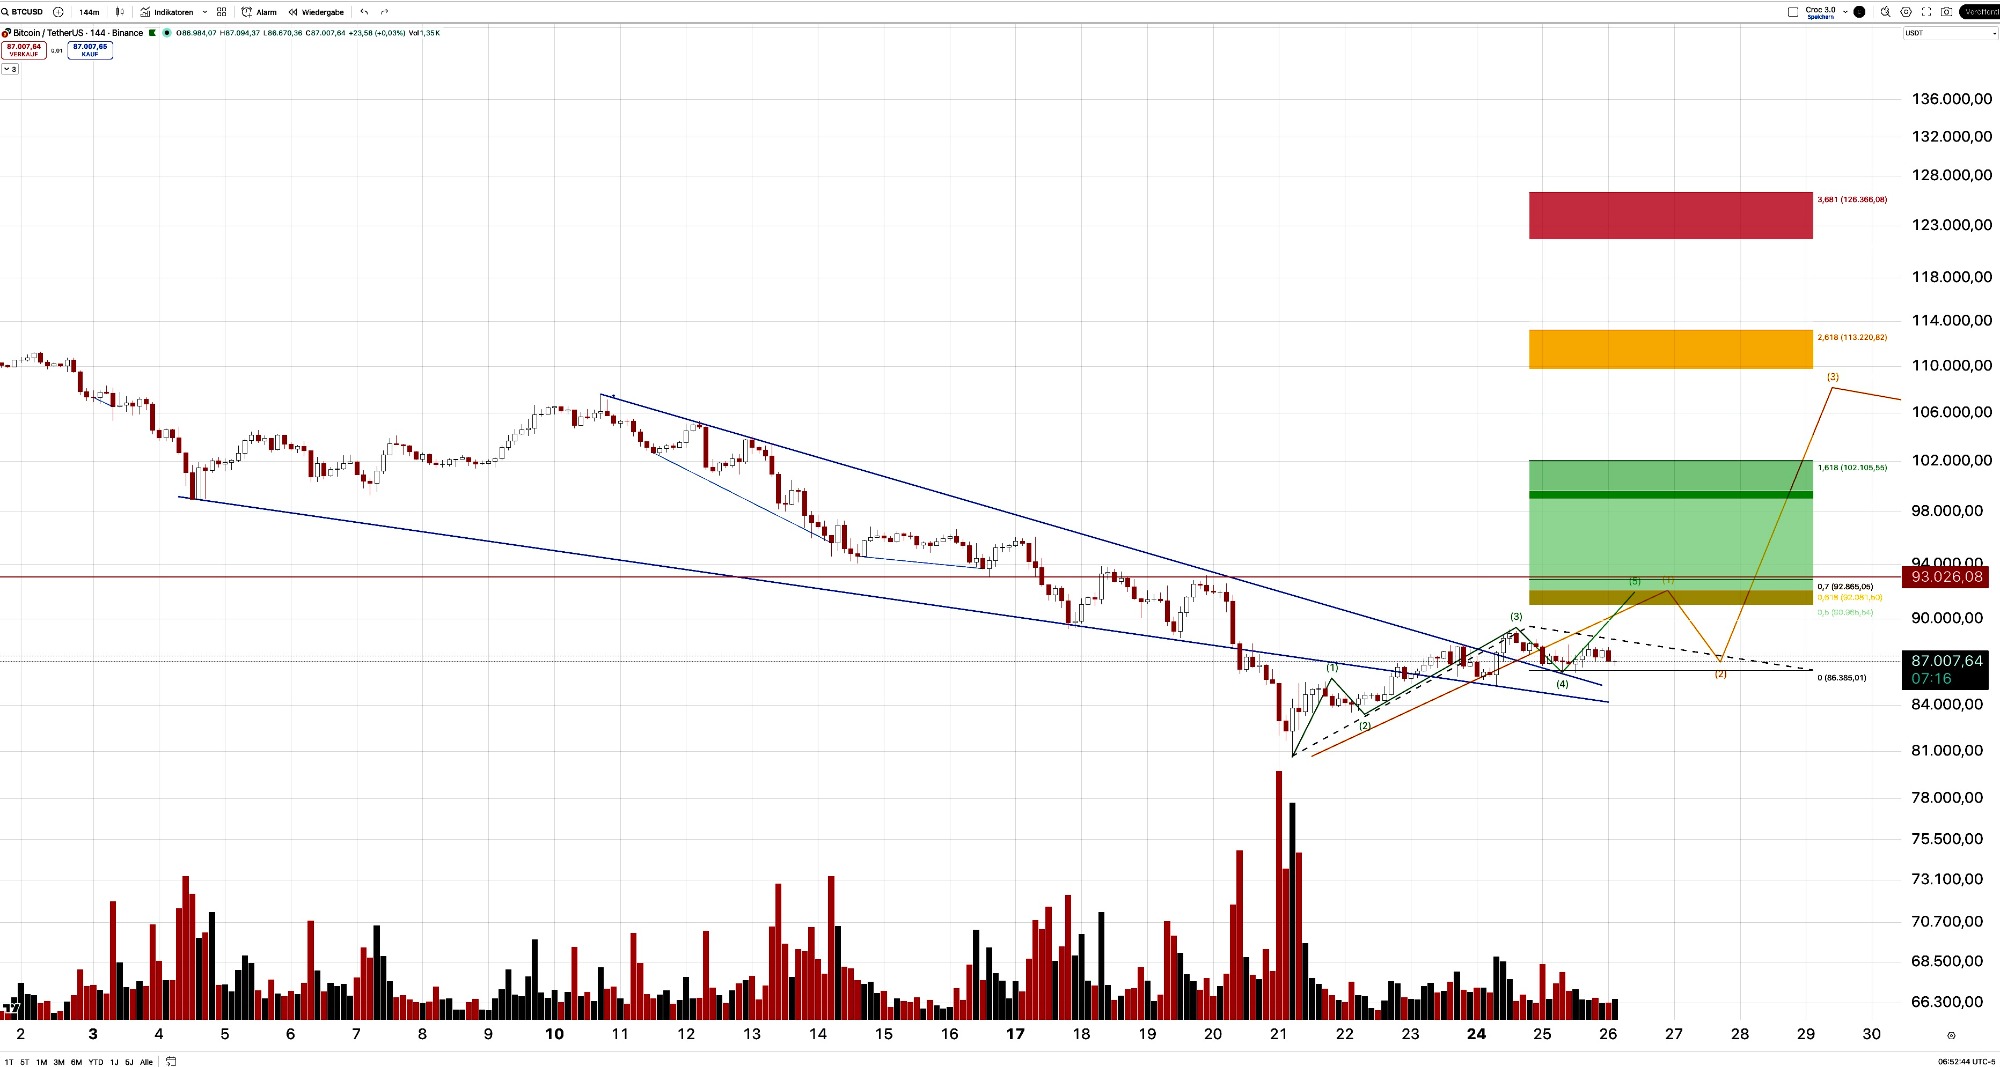Screen dimensions: 2000x1067
Task: Undo the last chart action
Action: tap(365, 12)
